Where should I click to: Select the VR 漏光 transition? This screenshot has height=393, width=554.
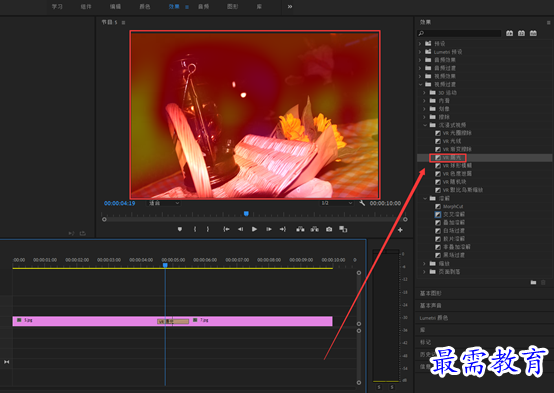pyautogui.click(x=448, y=158)
